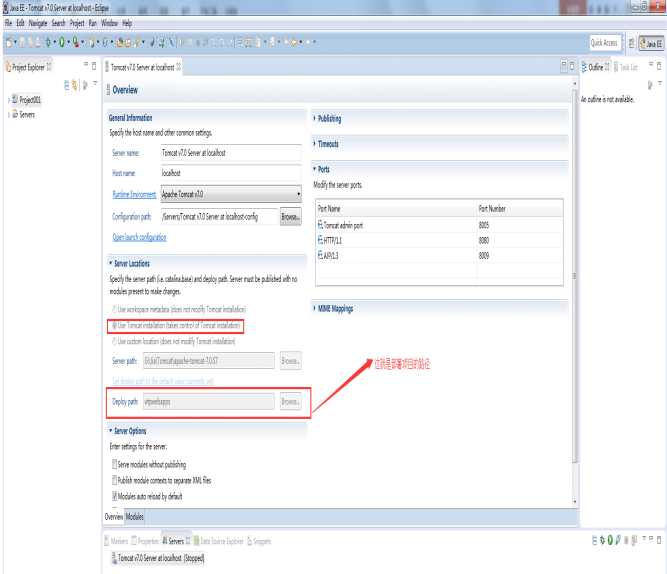Expand the MIME Mappings section

[314, 308]
